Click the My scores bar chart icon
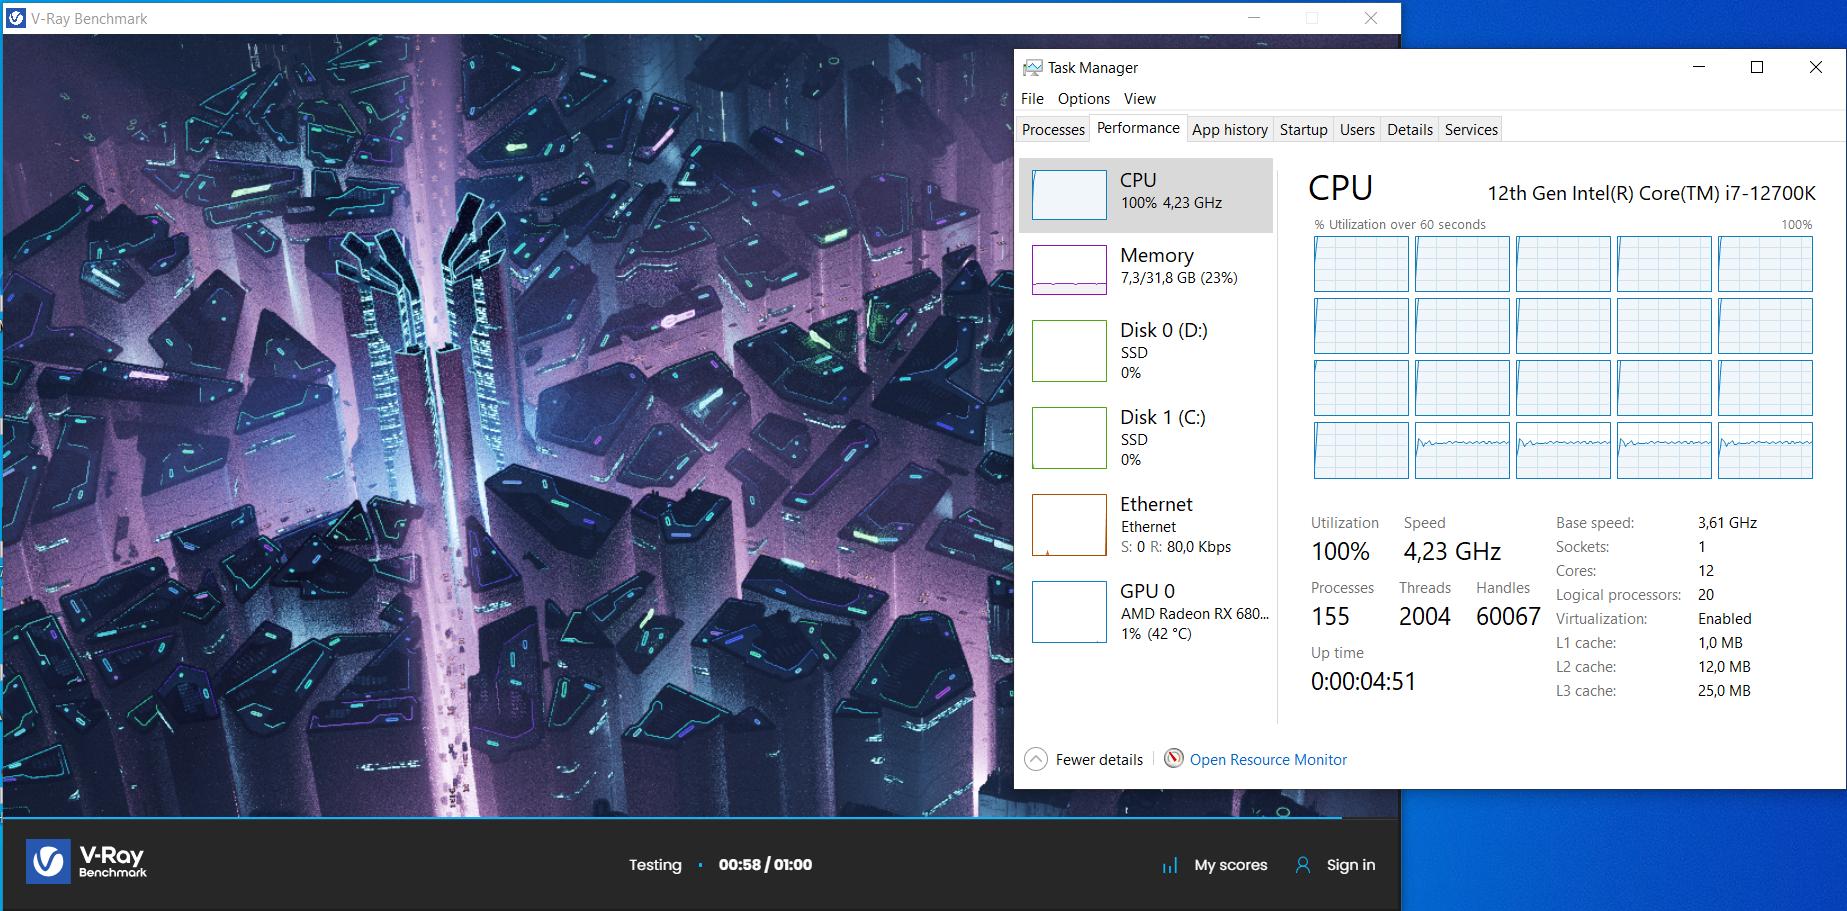Viewport: 1847px width, 911px height. click(1170, 865)
